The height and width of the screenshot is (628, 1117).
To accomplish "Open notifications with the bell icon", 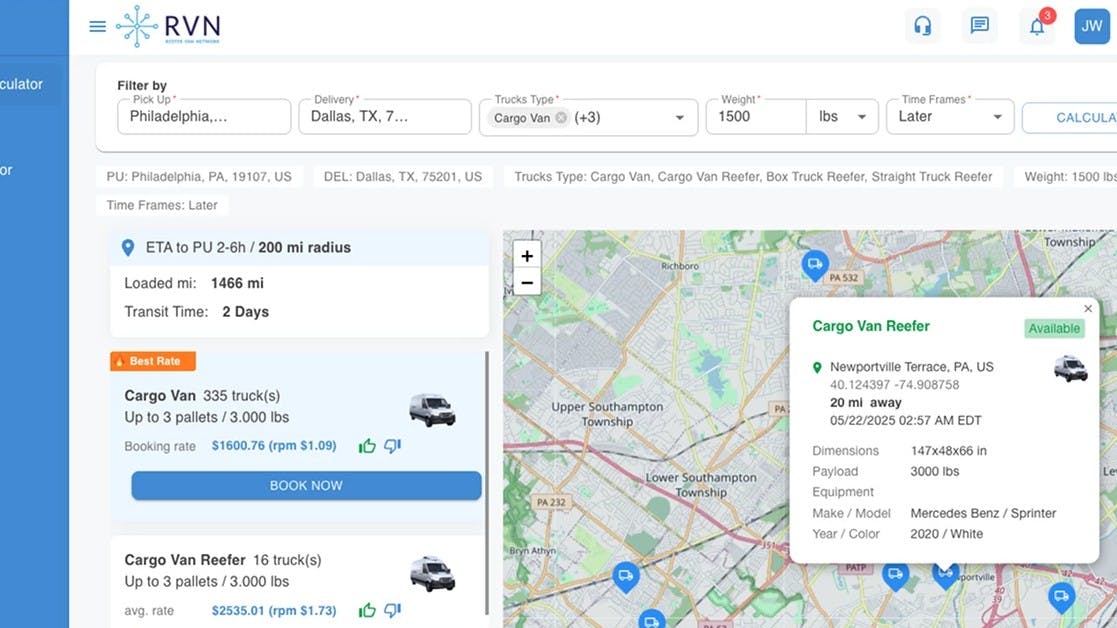I will (x=1037, y=25).
